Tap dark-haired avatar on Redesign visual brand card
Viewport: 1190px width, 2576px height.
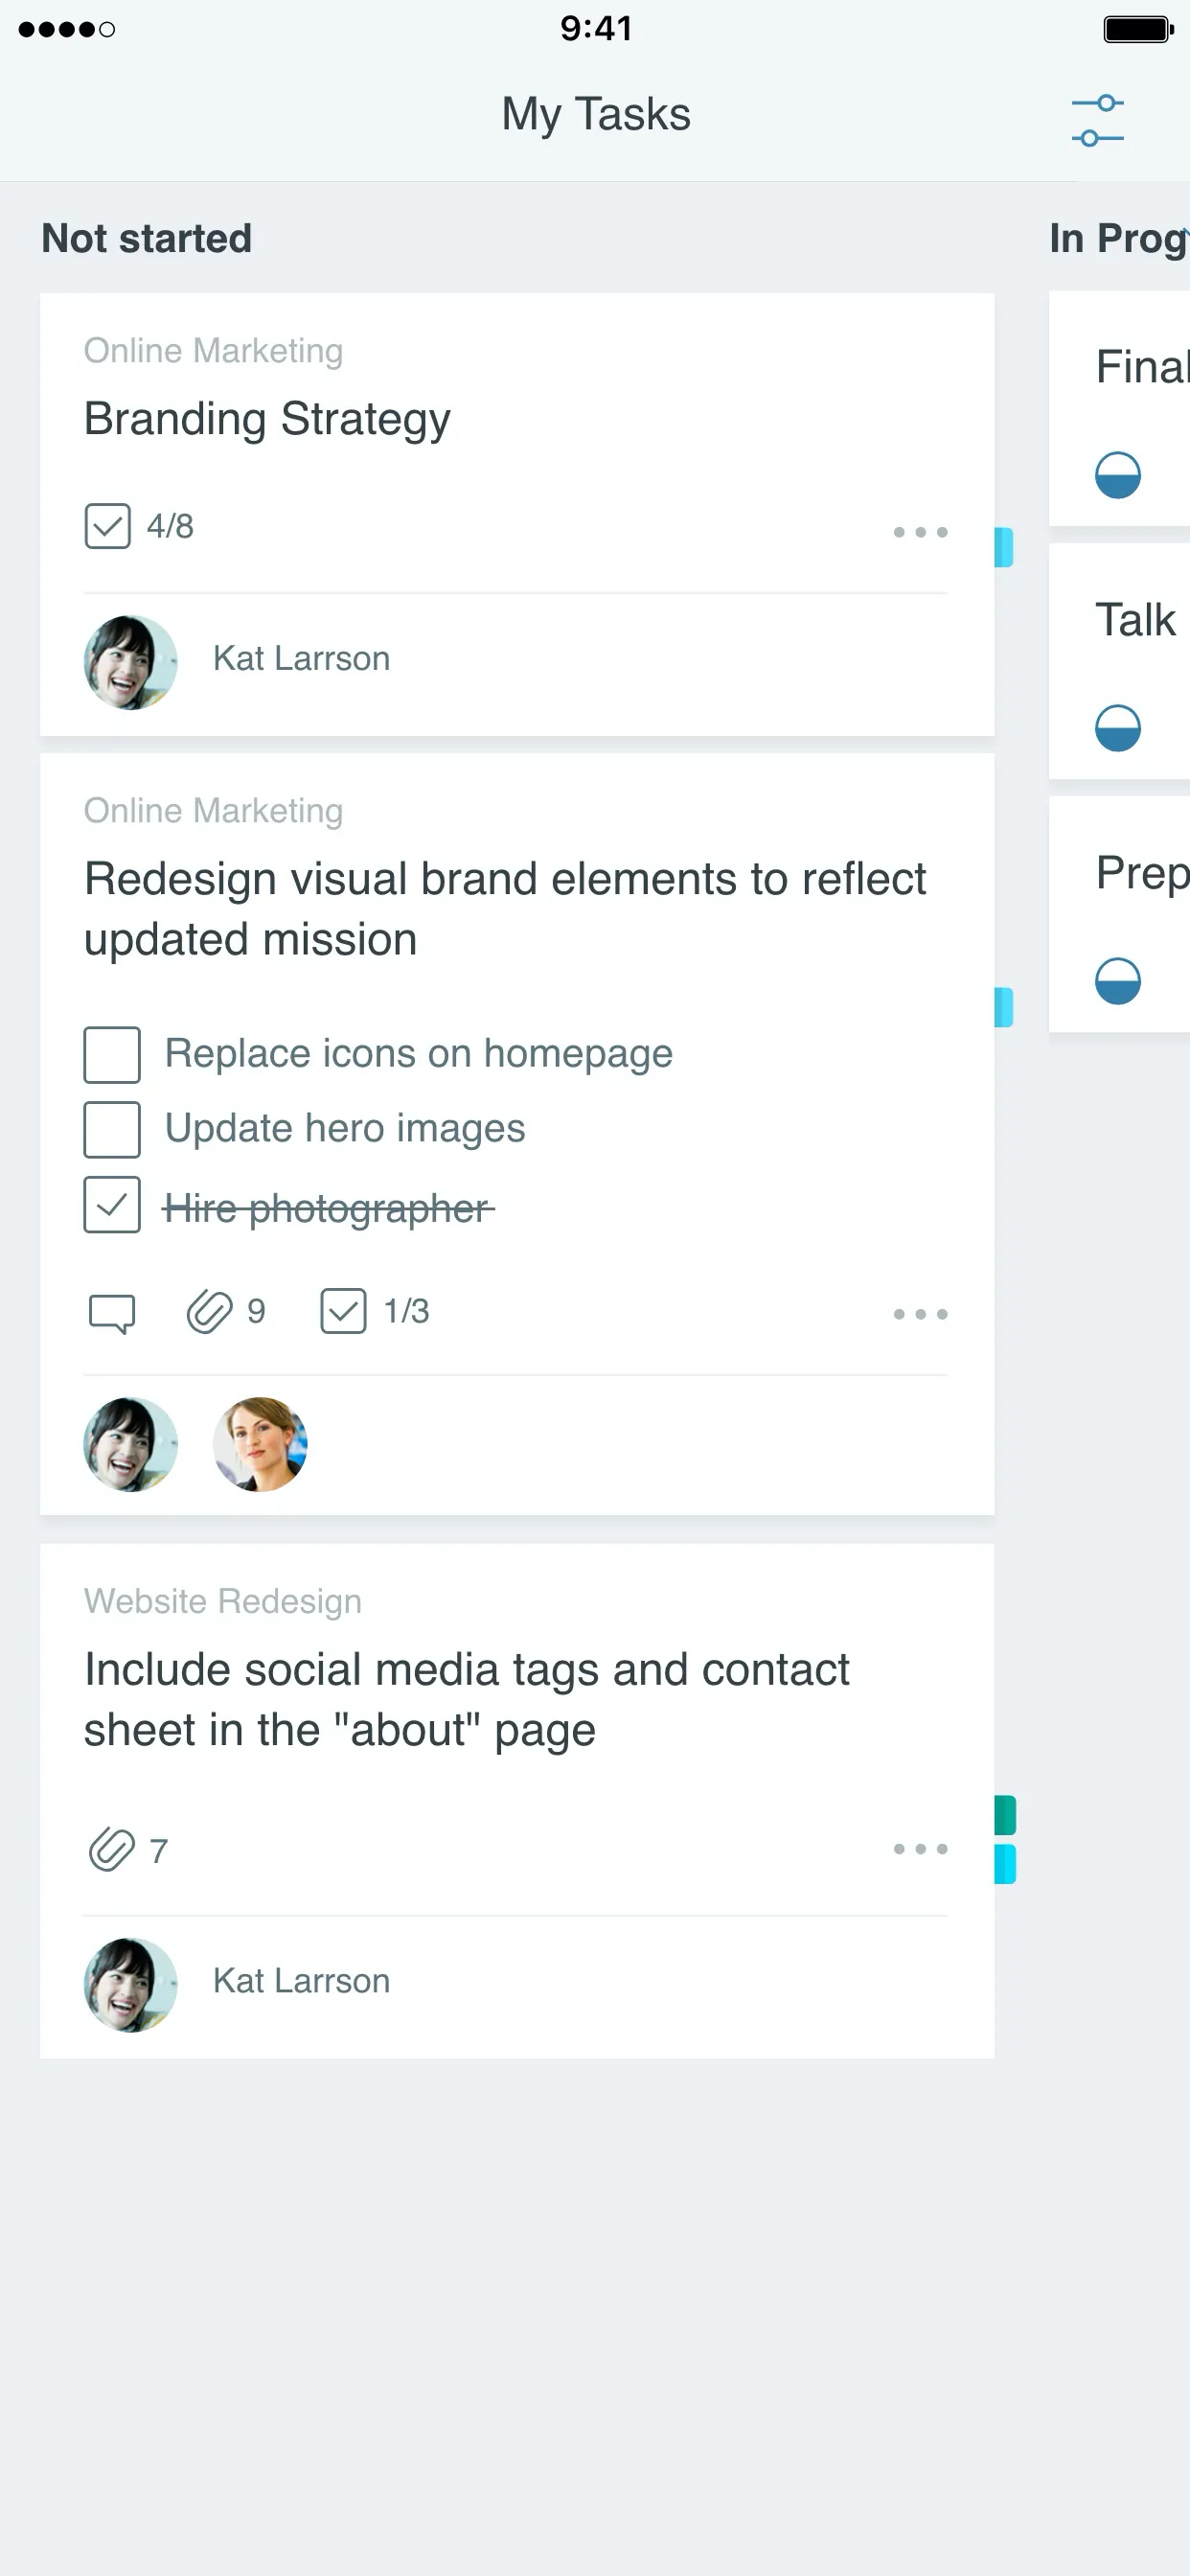[131, 1444]
